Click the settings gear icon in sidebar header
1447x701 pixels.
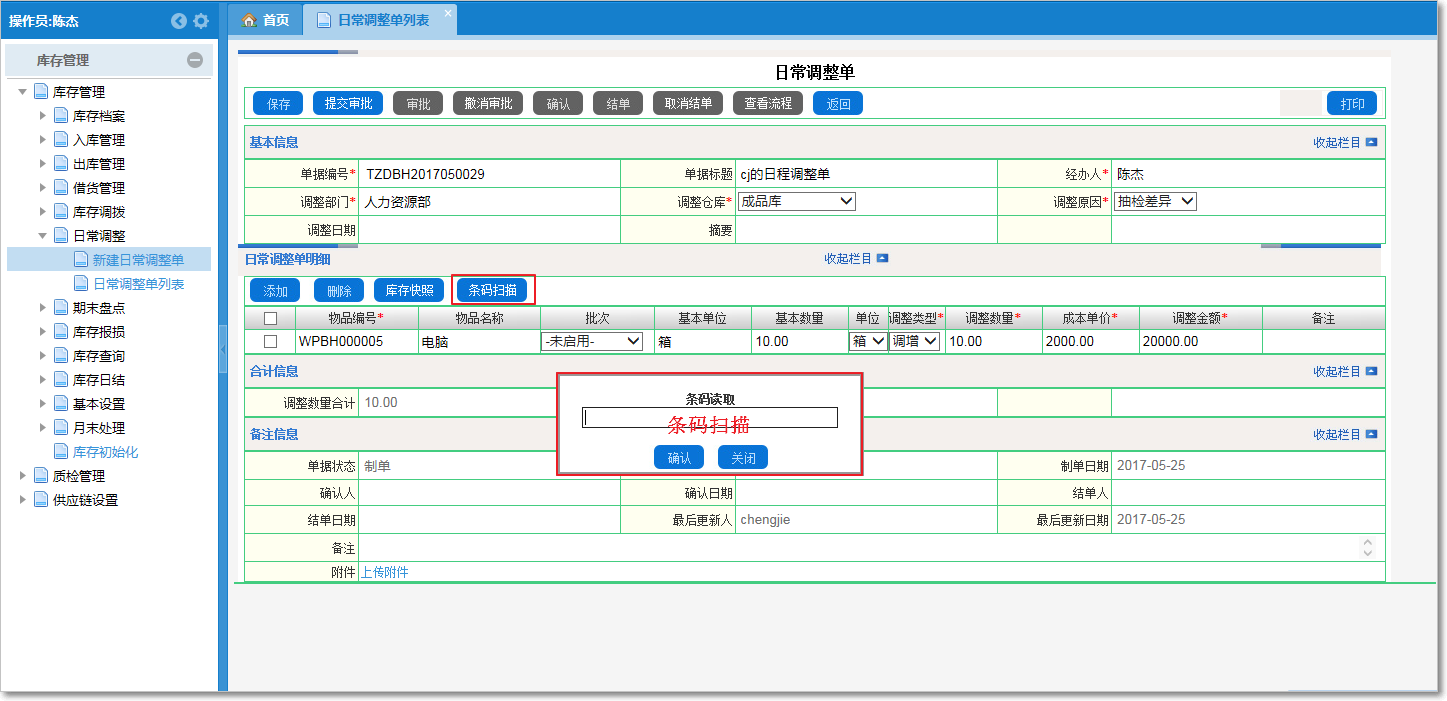pyautogui.click(x=201, y=21)
